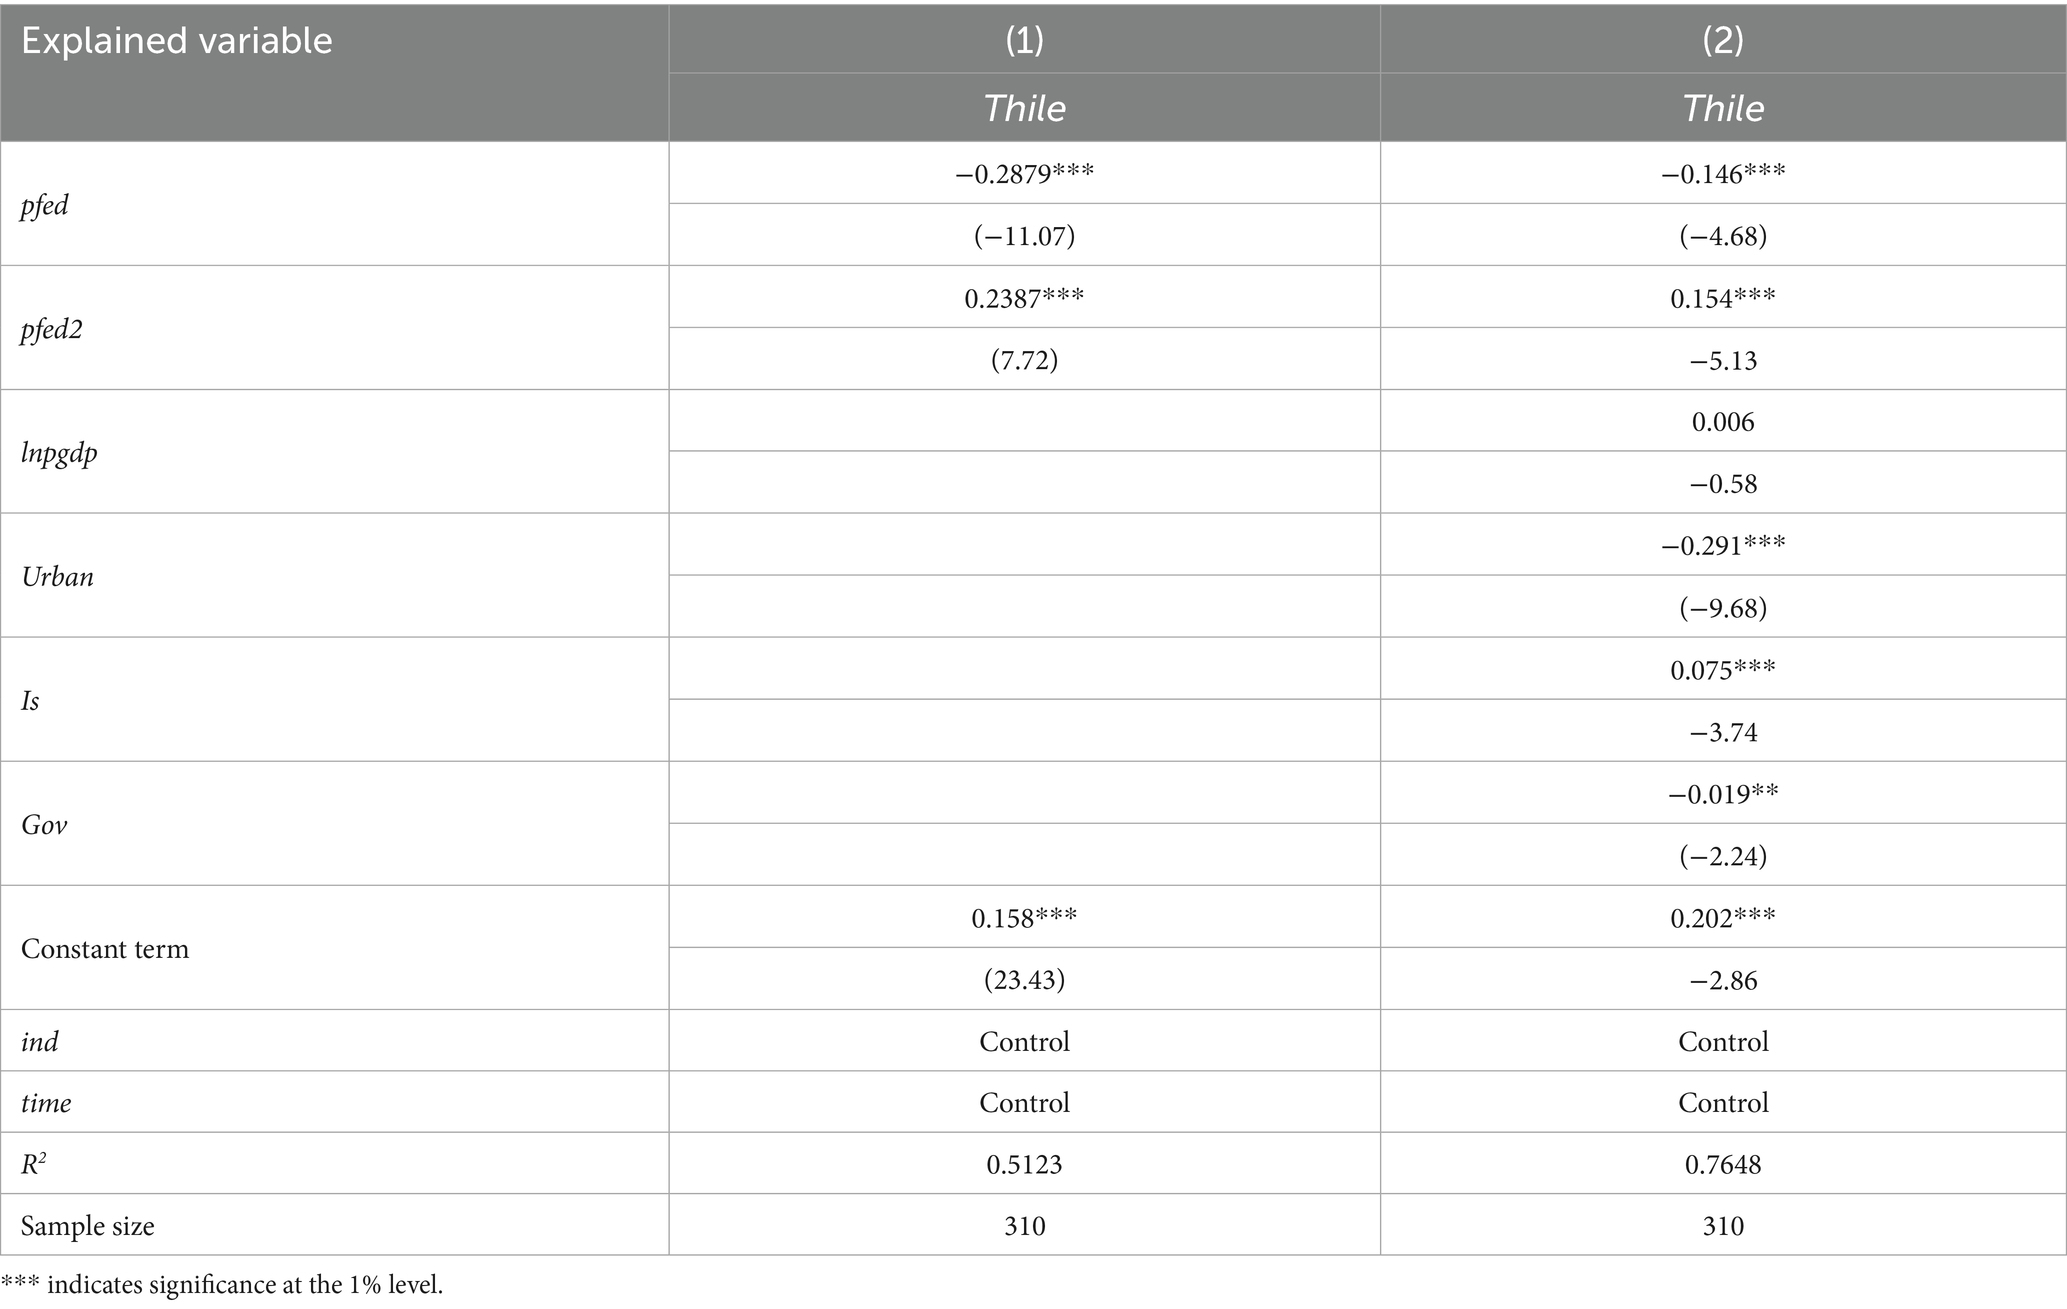Click the 'Explained variable' header cell

pos(176,40)
